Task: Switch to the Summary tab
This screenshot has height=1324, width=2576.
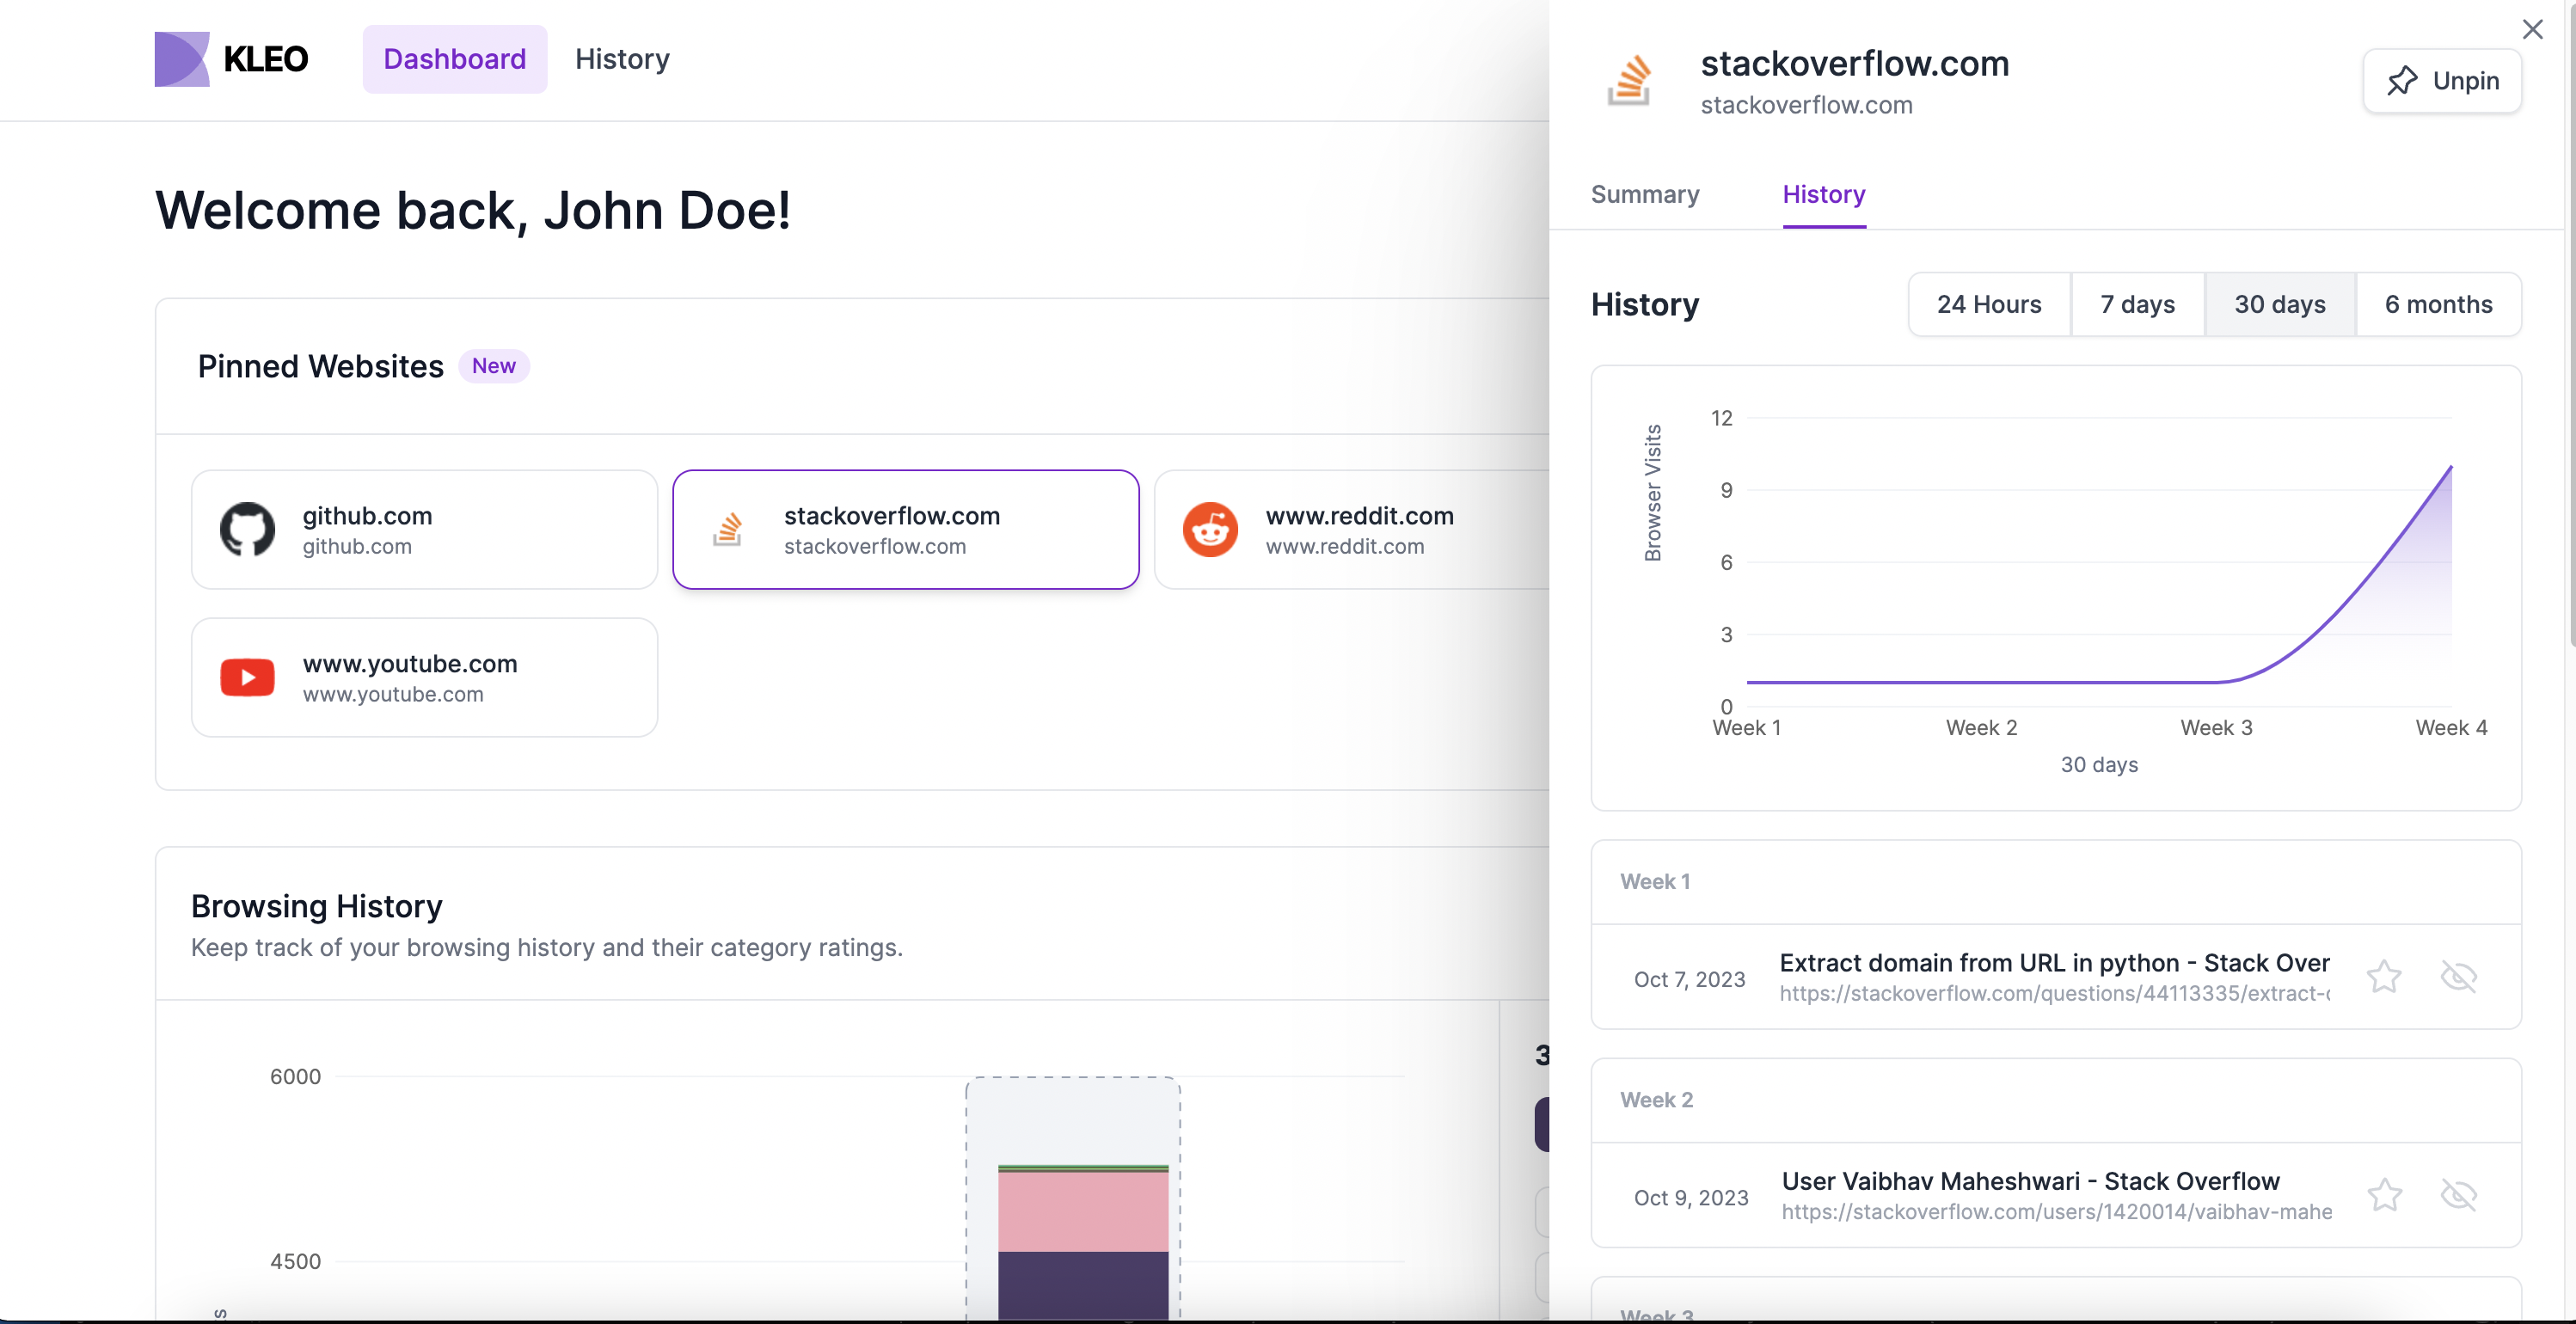Action: pos(1644,194)
